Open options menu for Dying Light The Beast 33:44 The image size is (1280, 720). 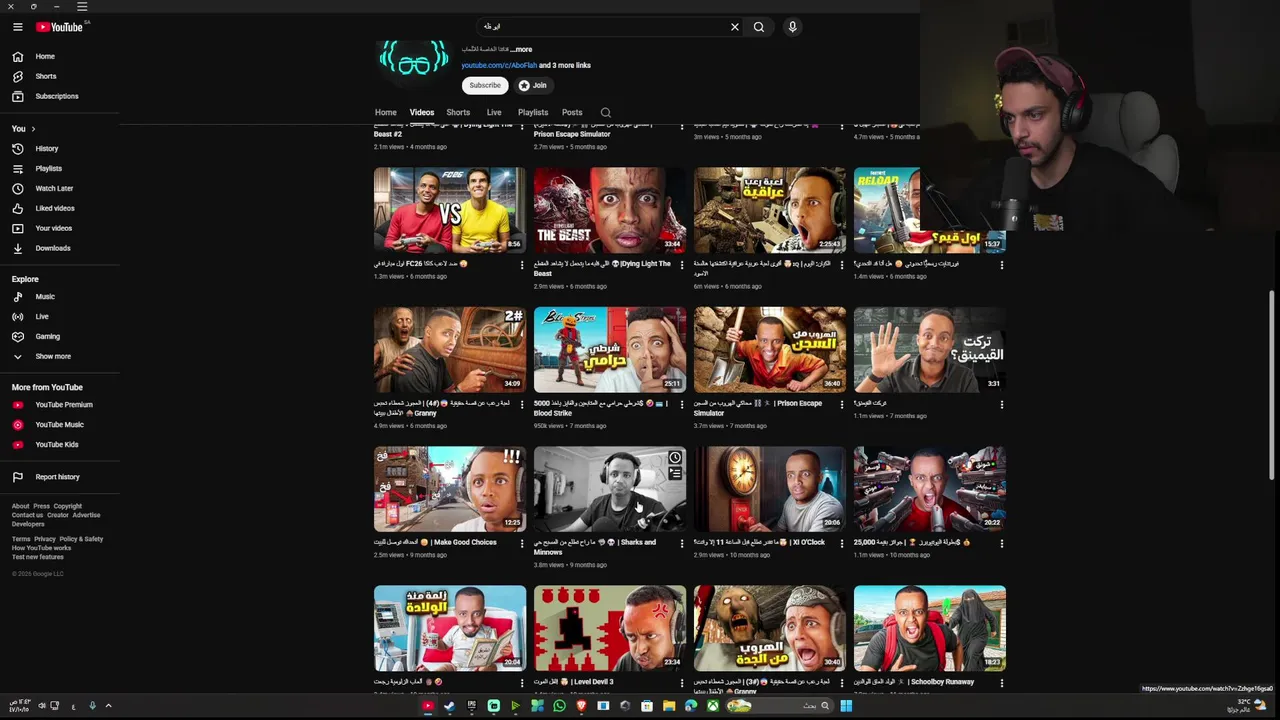point(681,265)
